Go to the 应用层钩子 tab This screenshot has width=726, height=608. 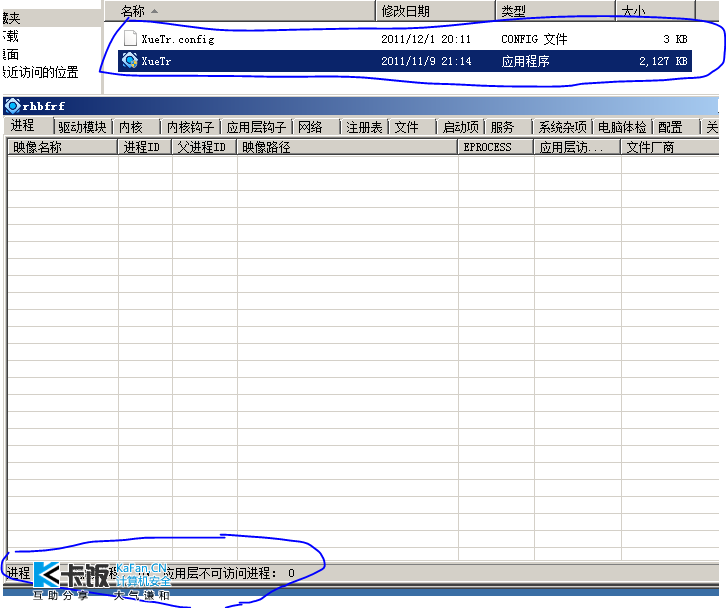click(x=256, y=127)
